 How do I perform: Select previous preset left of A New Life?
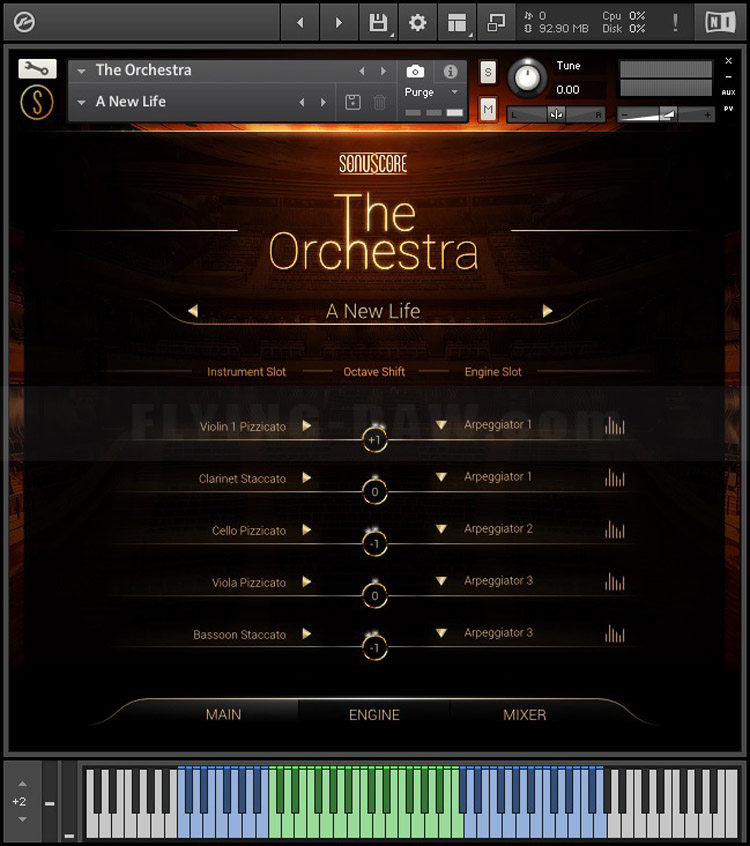193,311
